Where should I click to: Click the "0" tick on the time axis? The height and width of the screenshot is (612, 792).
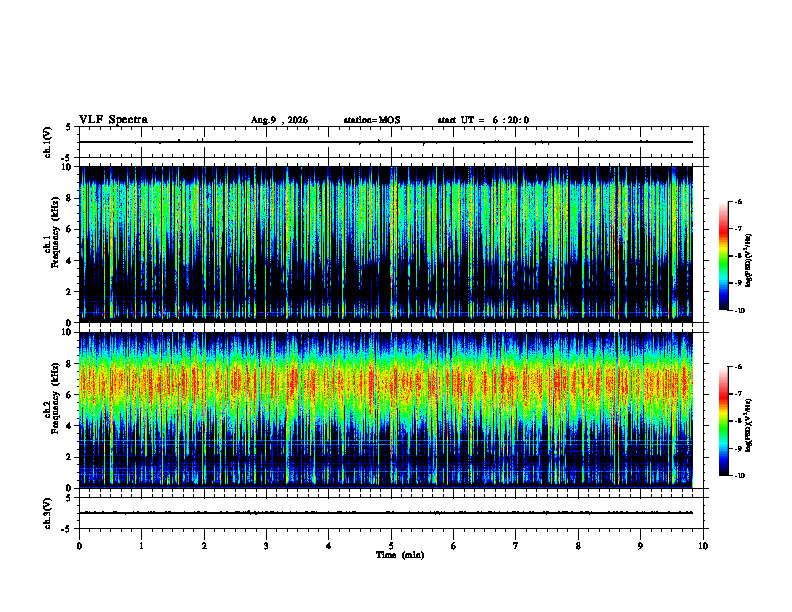(x=79, y=546)
